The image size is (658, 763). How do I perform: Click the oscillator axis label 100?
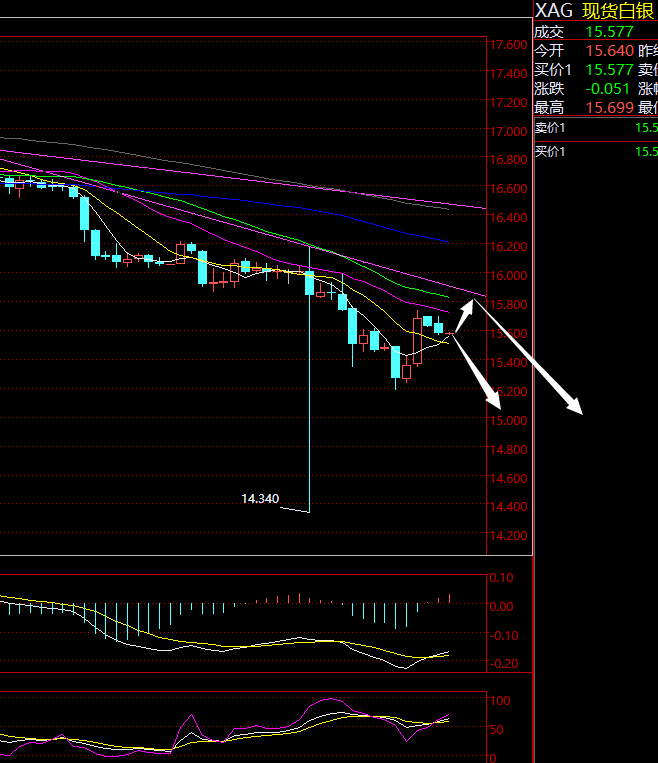click(500, 701)
